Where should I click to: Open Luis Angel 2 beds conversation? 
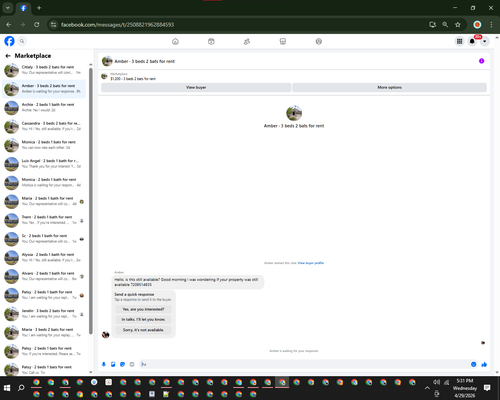coord(44,164)
